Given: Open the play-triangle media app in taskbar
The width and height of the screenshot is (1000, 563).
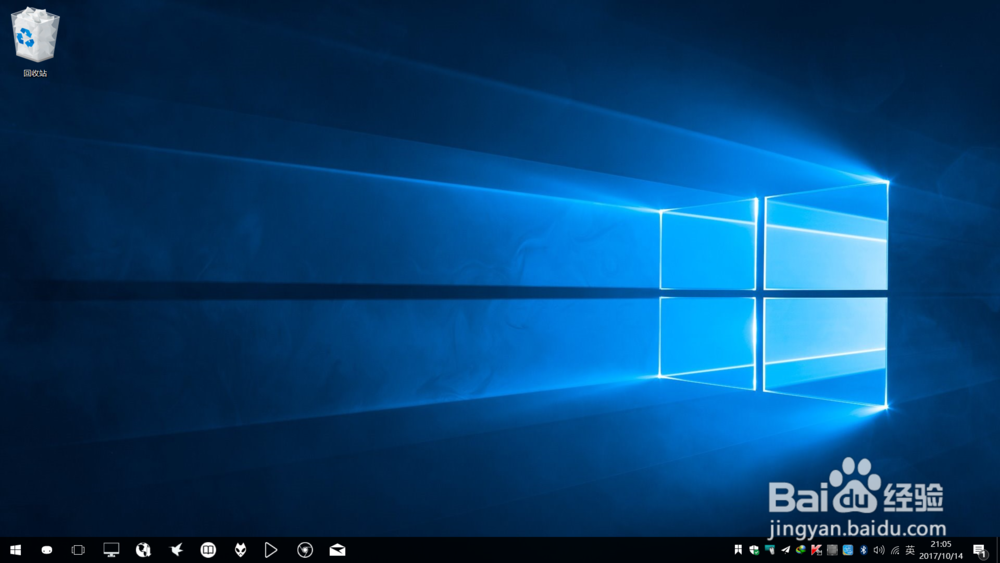Looking at the screenshot, I should click(271, 550).
